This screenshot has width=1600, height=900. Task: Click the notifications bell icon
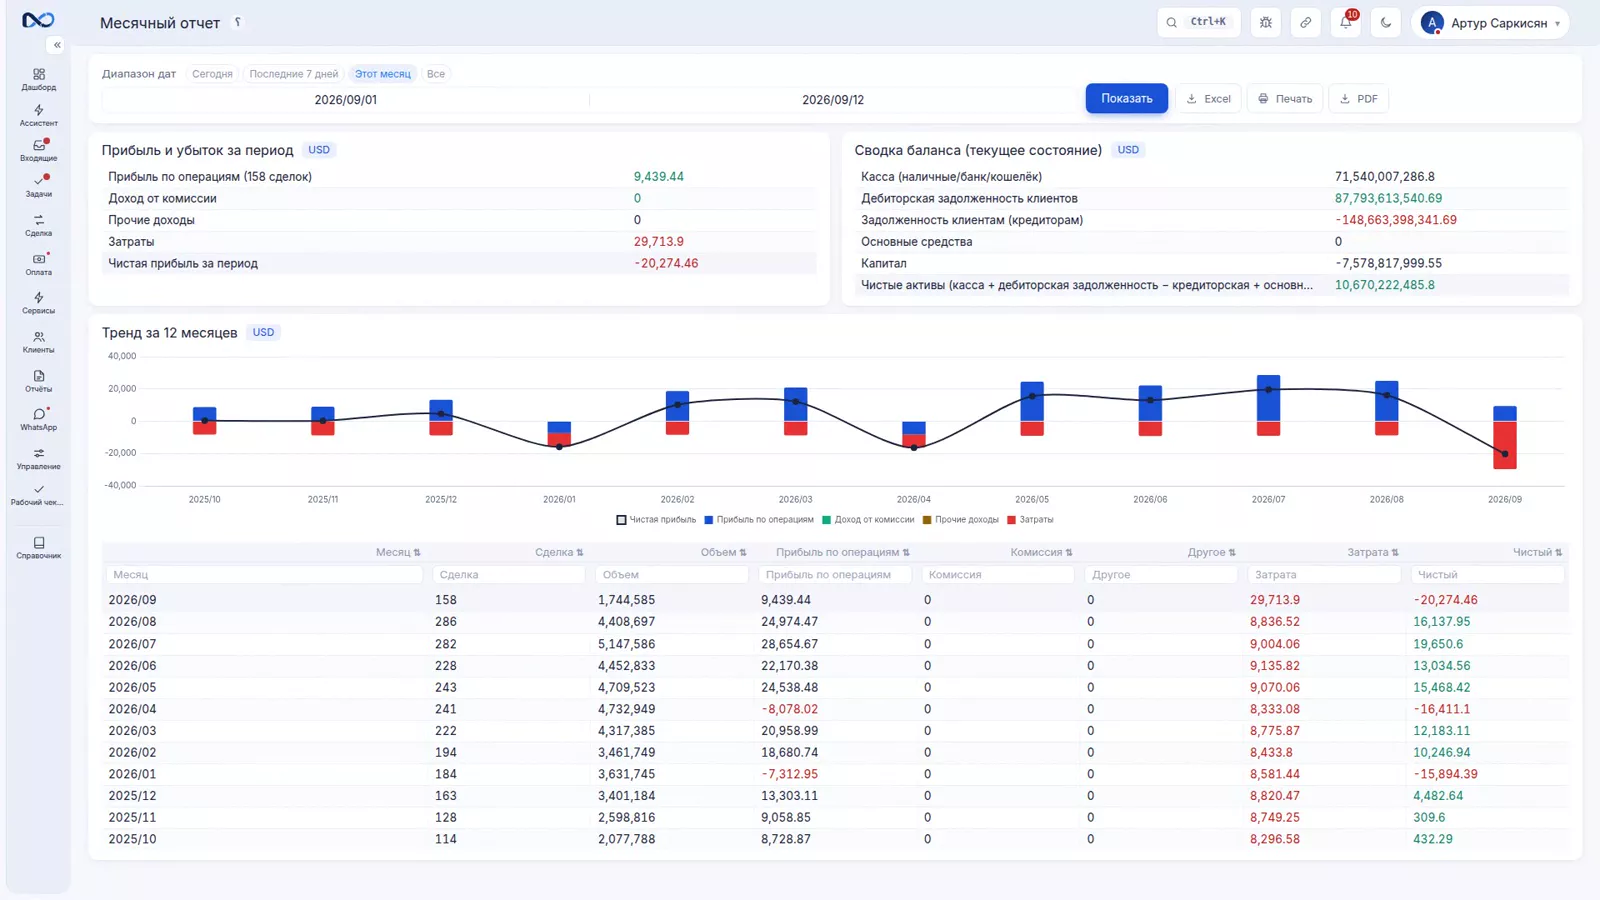pos(1346,22)
